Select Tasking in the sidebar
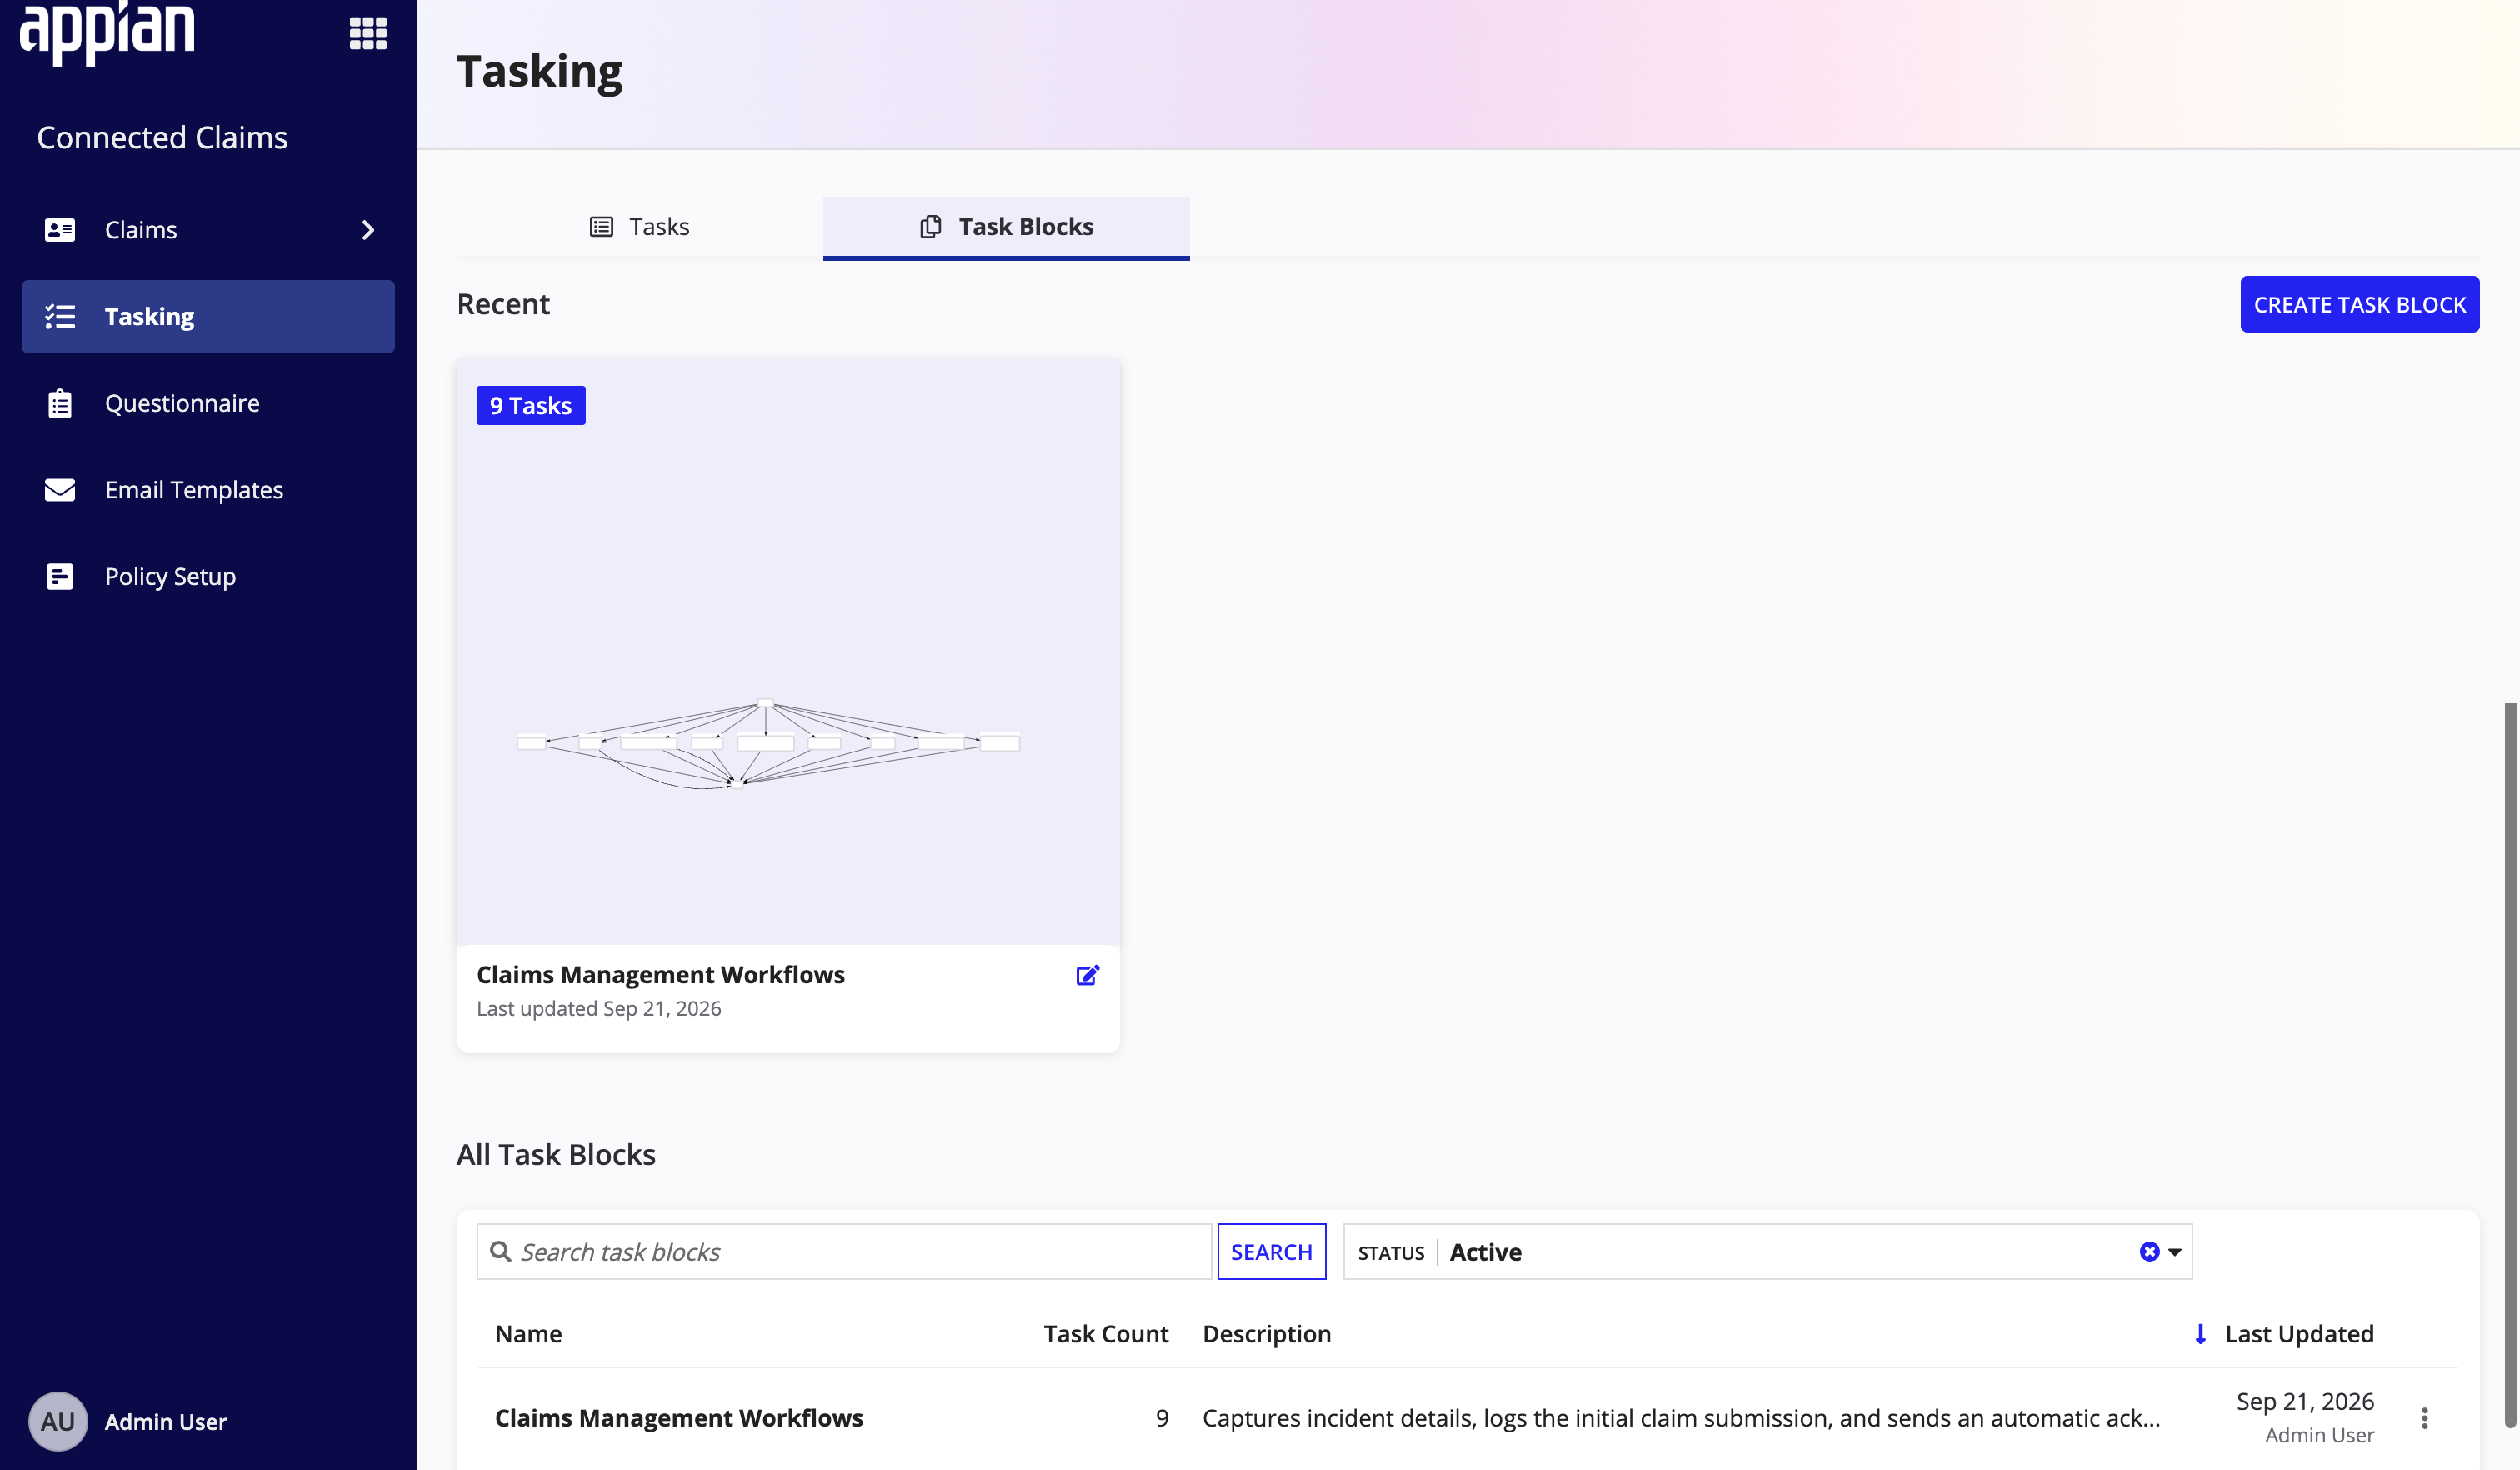2520x1470 pixels. point(208,317)
